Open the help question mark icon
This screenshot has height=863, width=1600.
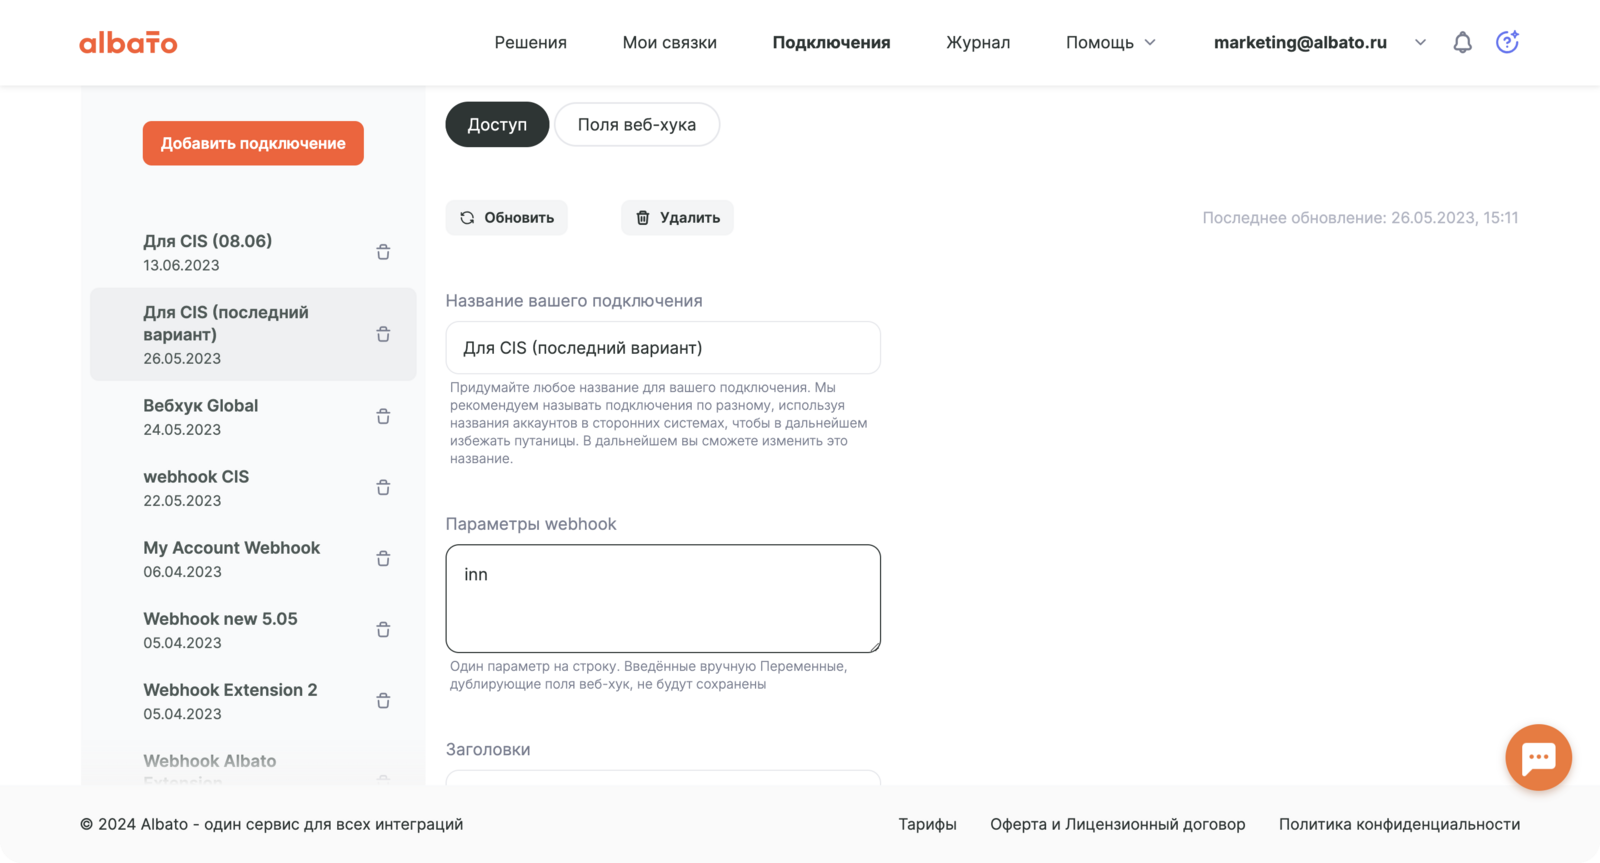coord(1507,42)
